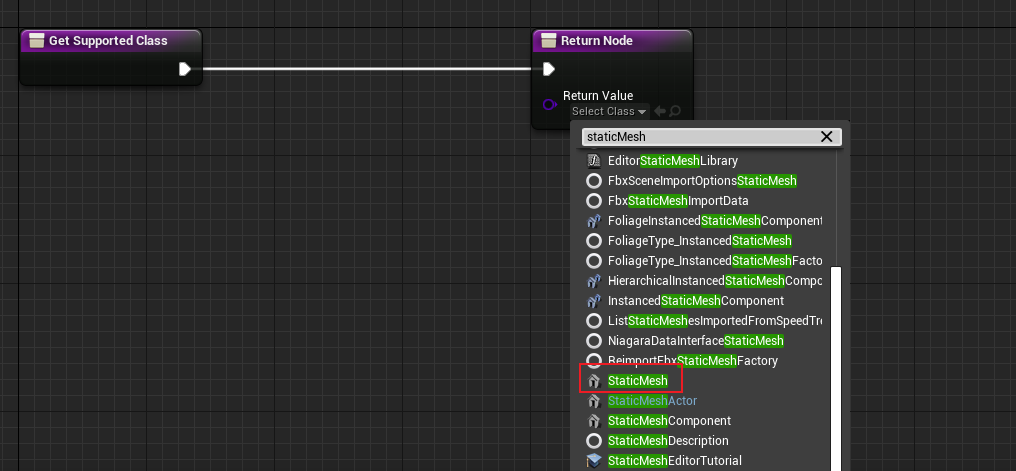Click the StaticMeshActor mesh icon

(x=594, y=401)
